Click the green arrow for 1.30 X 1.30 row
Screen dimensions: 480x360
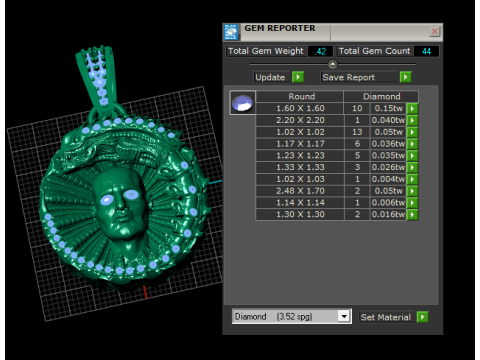click(412, 214)
